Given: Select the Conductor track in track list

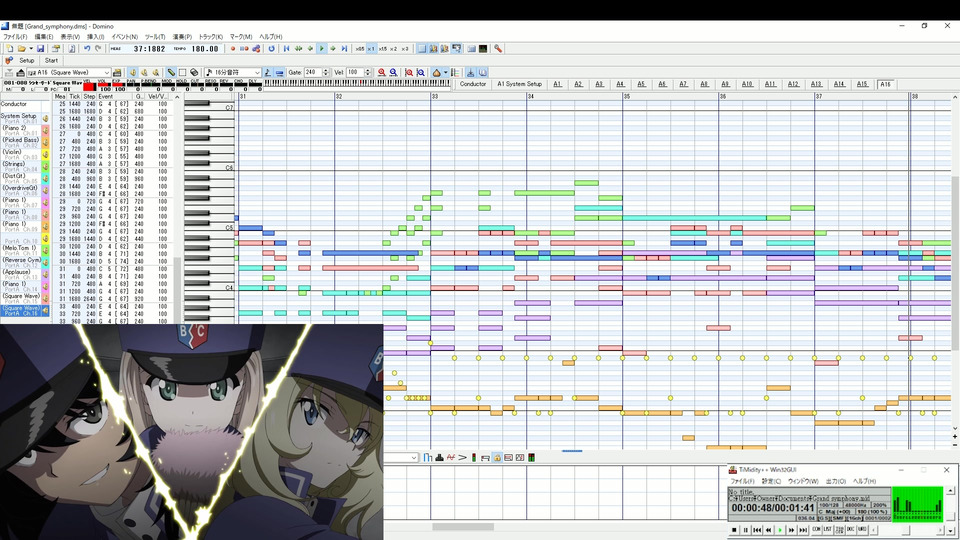Looking at the screenshot, I should [21, 104].
